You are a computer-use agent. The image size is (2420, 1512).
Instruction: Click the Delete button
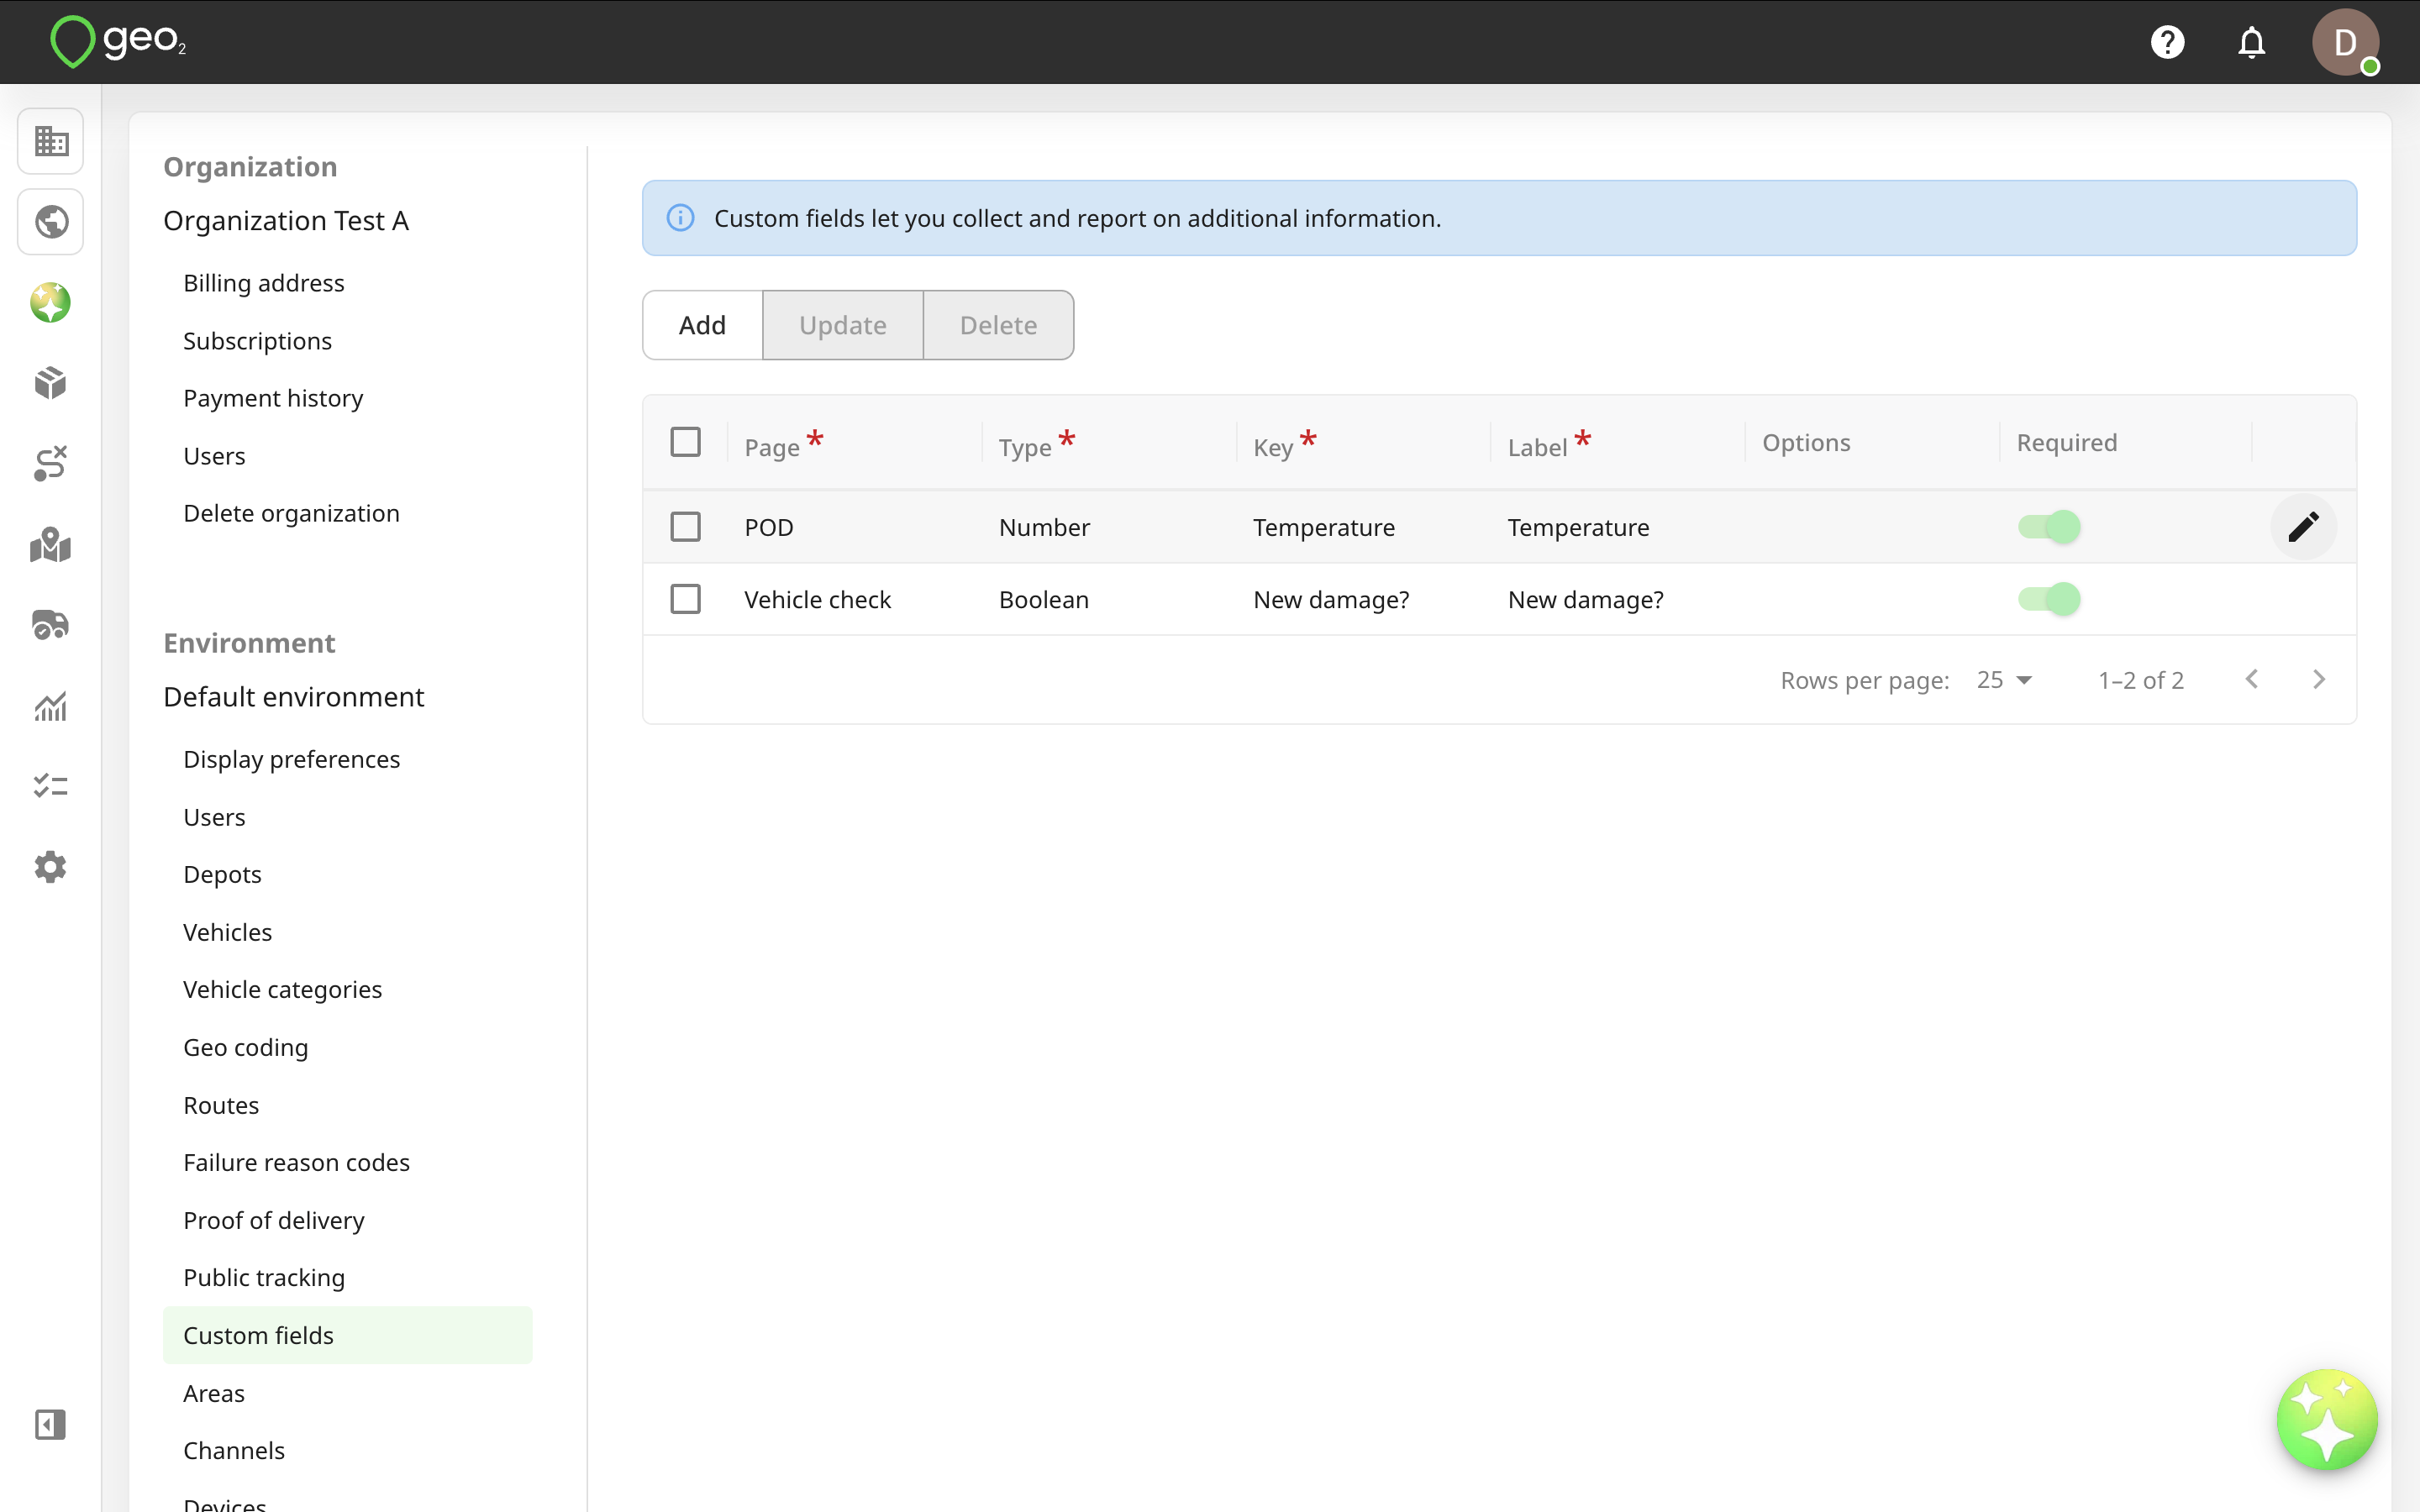998,325
